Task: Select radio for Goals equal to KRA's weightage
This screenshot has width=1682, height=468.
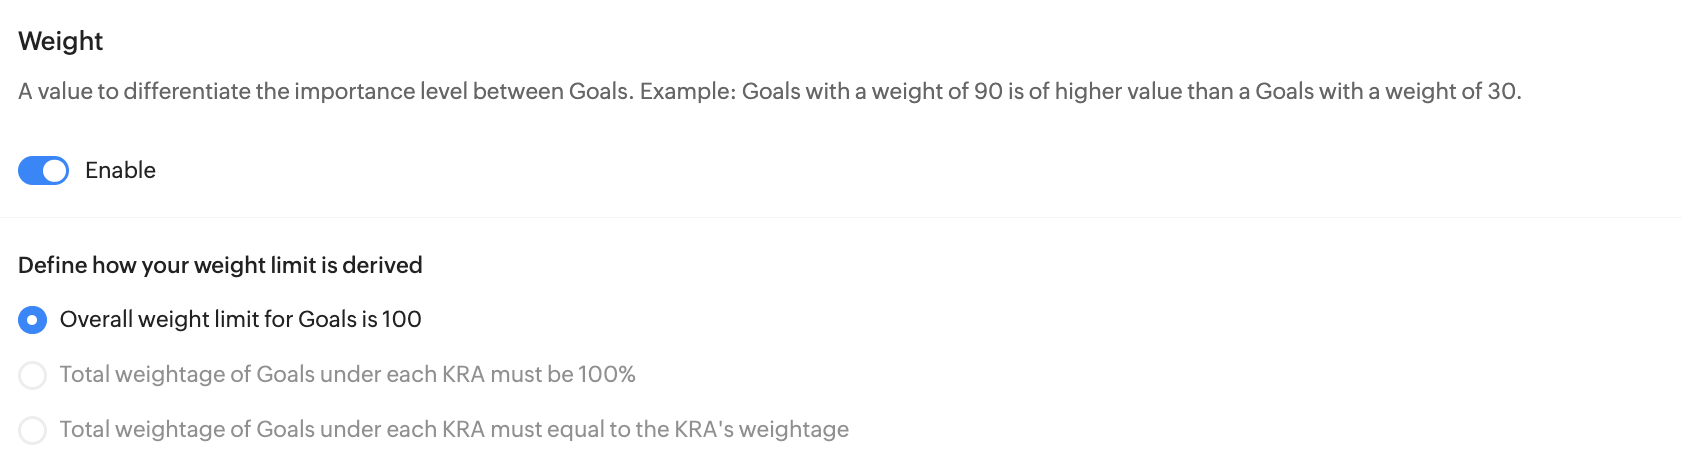Action: pos(33,430)
